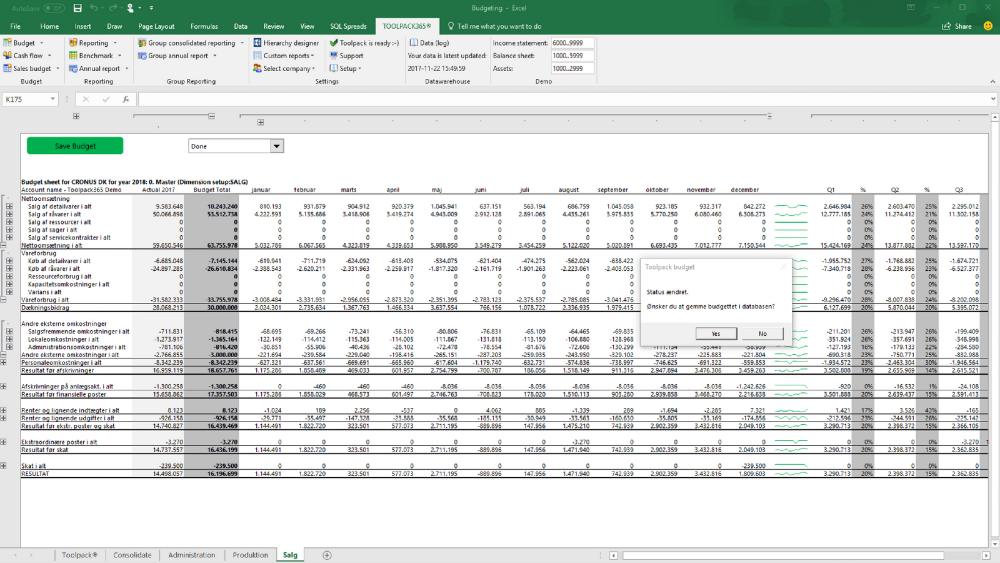Collapse the Nettoomsætning i alt group
1000x563 pixels.
tap(3, 243)
